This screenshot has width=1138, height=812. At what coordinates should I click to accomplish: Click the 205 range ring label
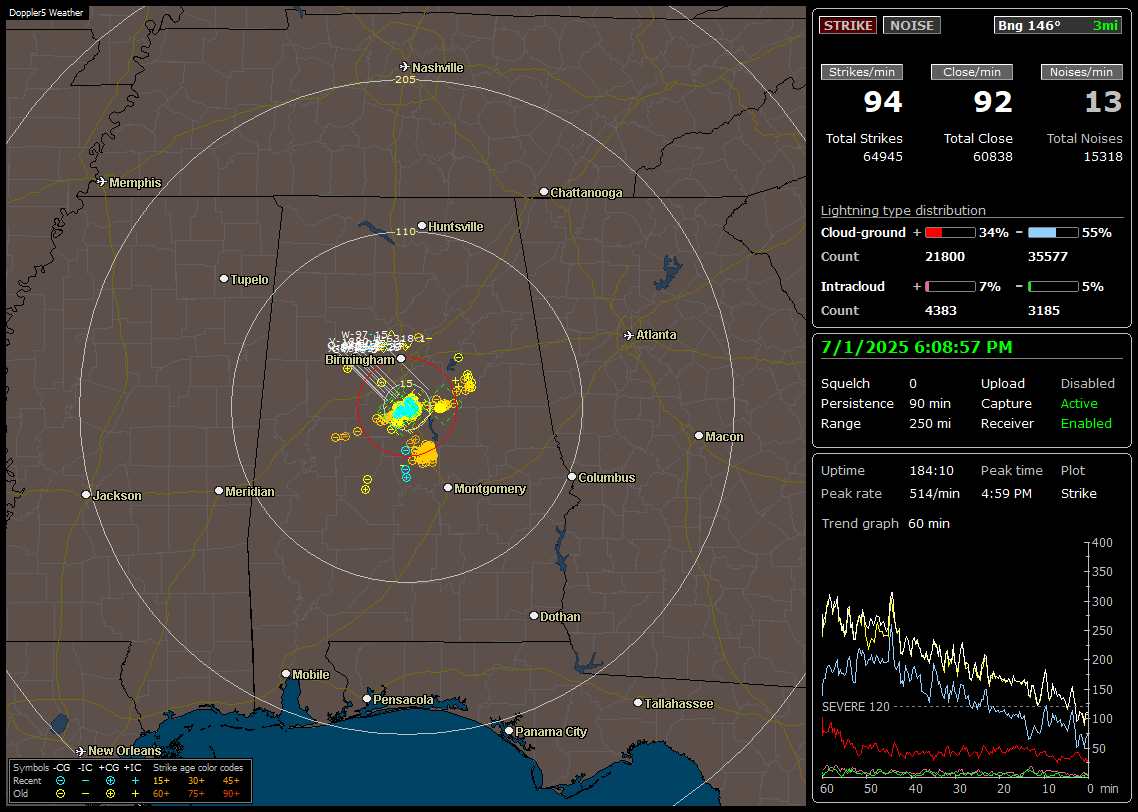tap(405, 80)
